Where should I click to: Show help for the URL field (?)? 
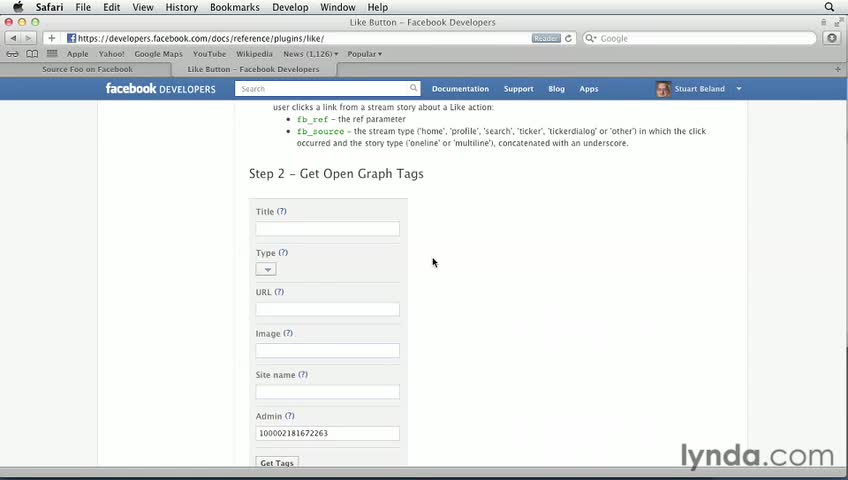point(279,292)
